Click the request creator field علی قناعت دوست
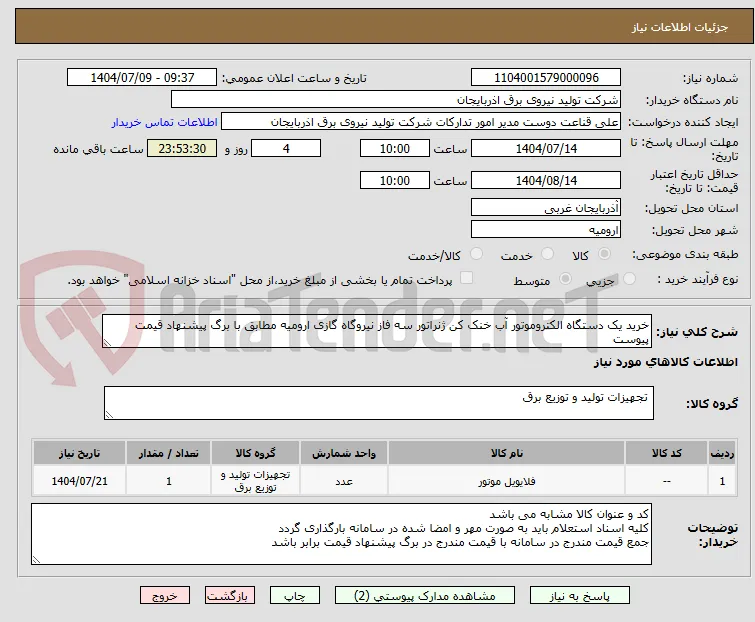Viewport: 755px width, 622px height. 421,122
